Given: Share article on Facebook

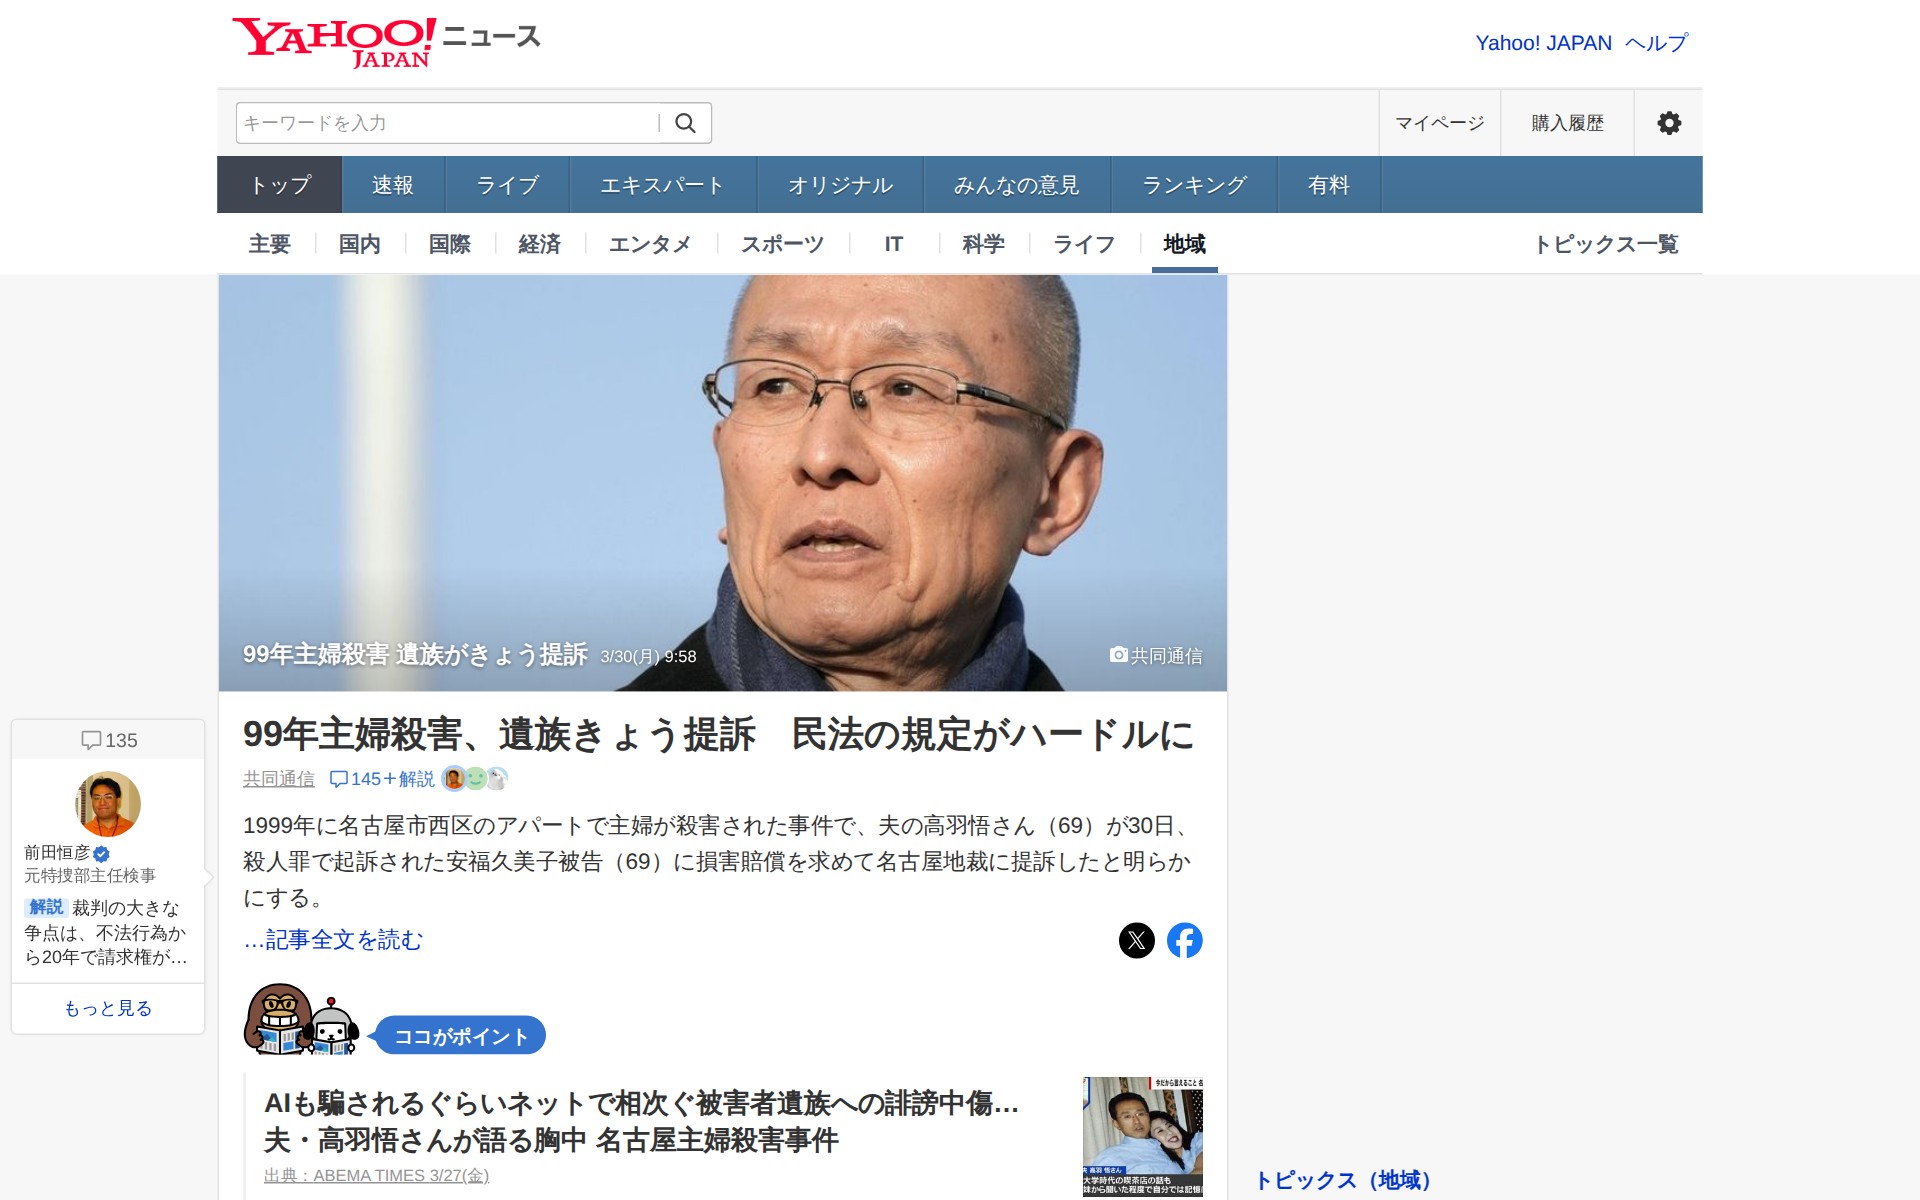Looking at the screenshot, I should pyautogui.click(x=1185, y=940).
